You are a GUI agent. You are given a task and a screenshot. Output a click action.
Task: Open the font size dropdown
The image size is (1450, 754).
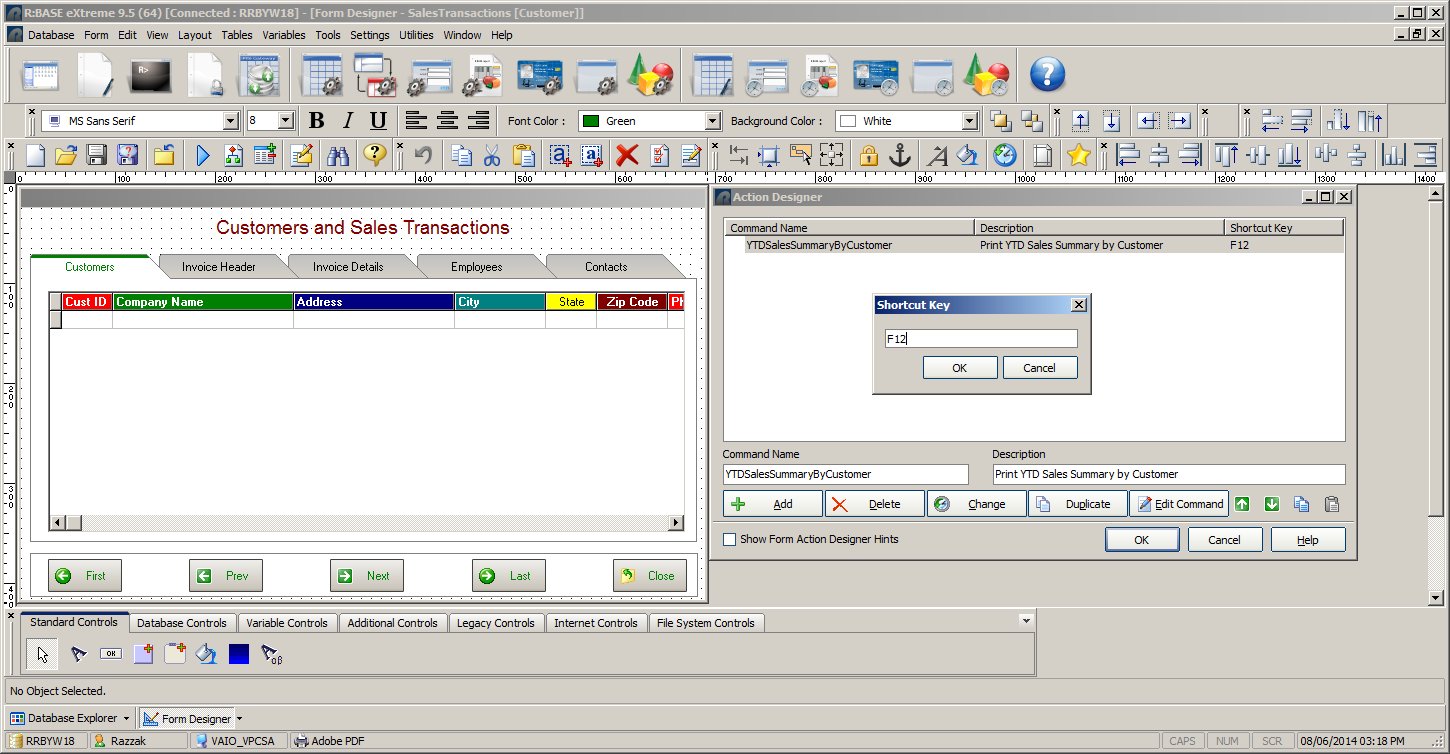(286, 121)
